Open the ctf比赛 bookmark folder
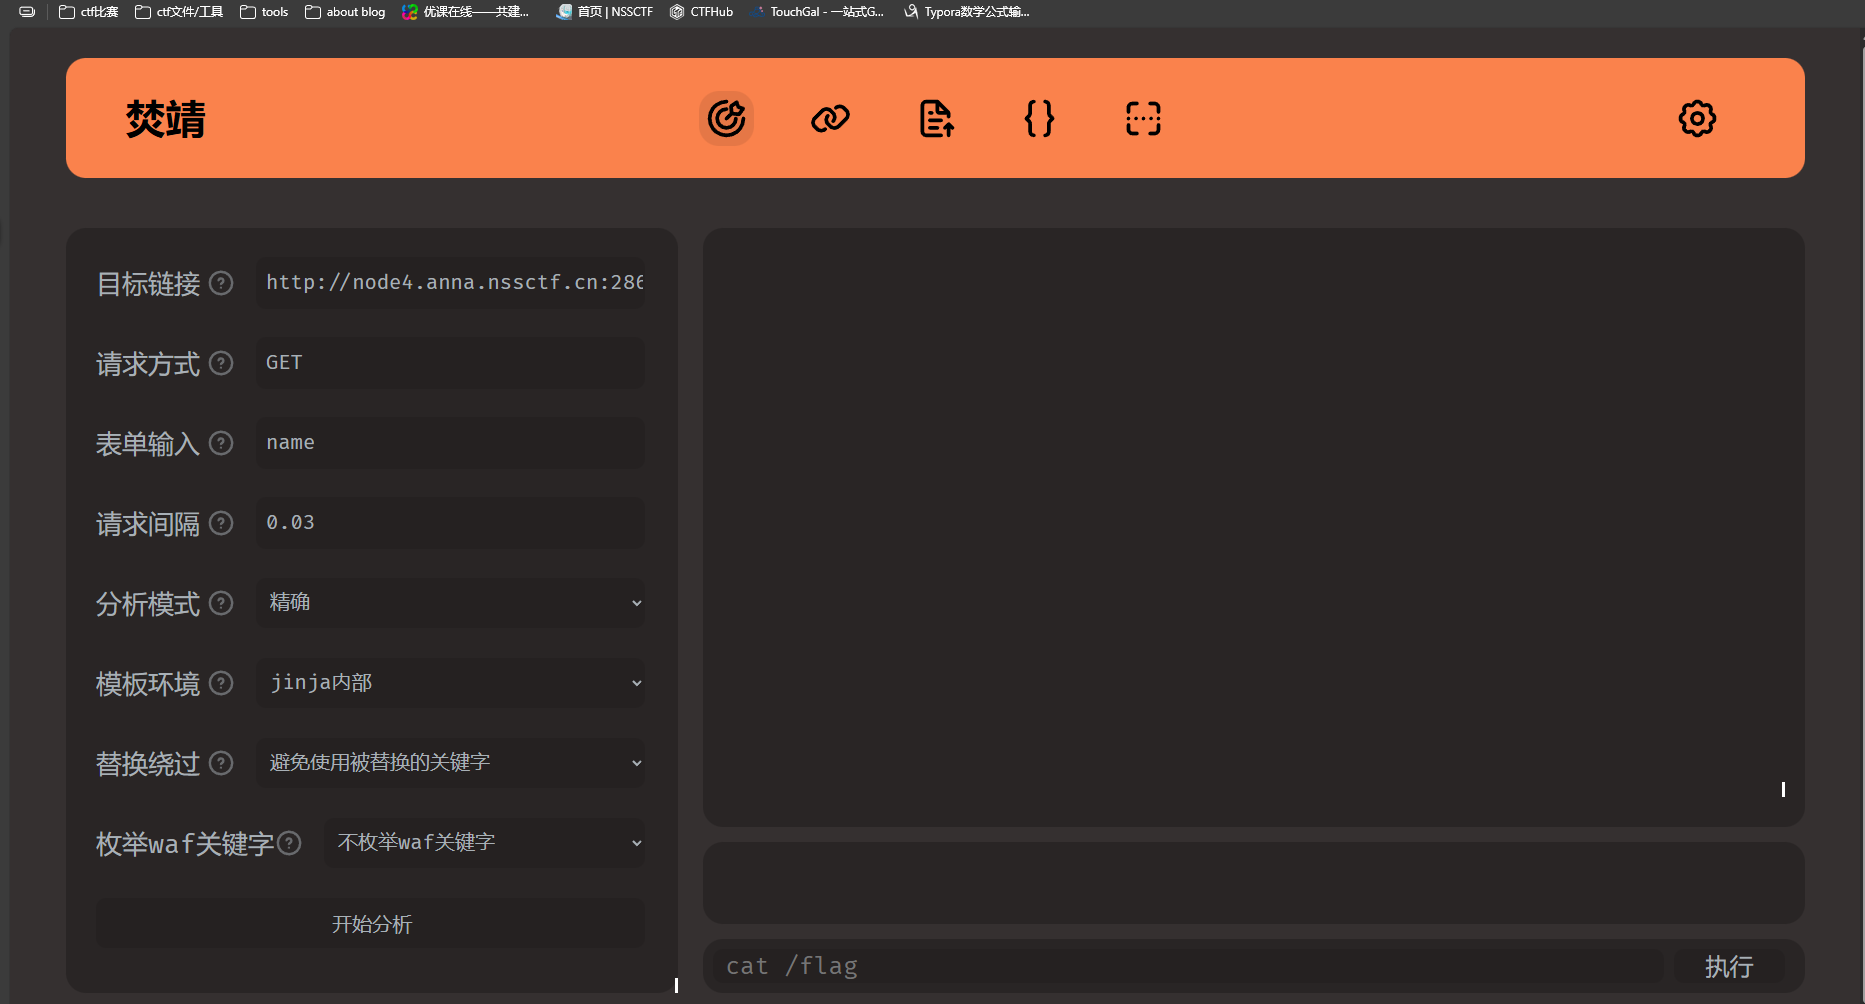 point(89,12)
